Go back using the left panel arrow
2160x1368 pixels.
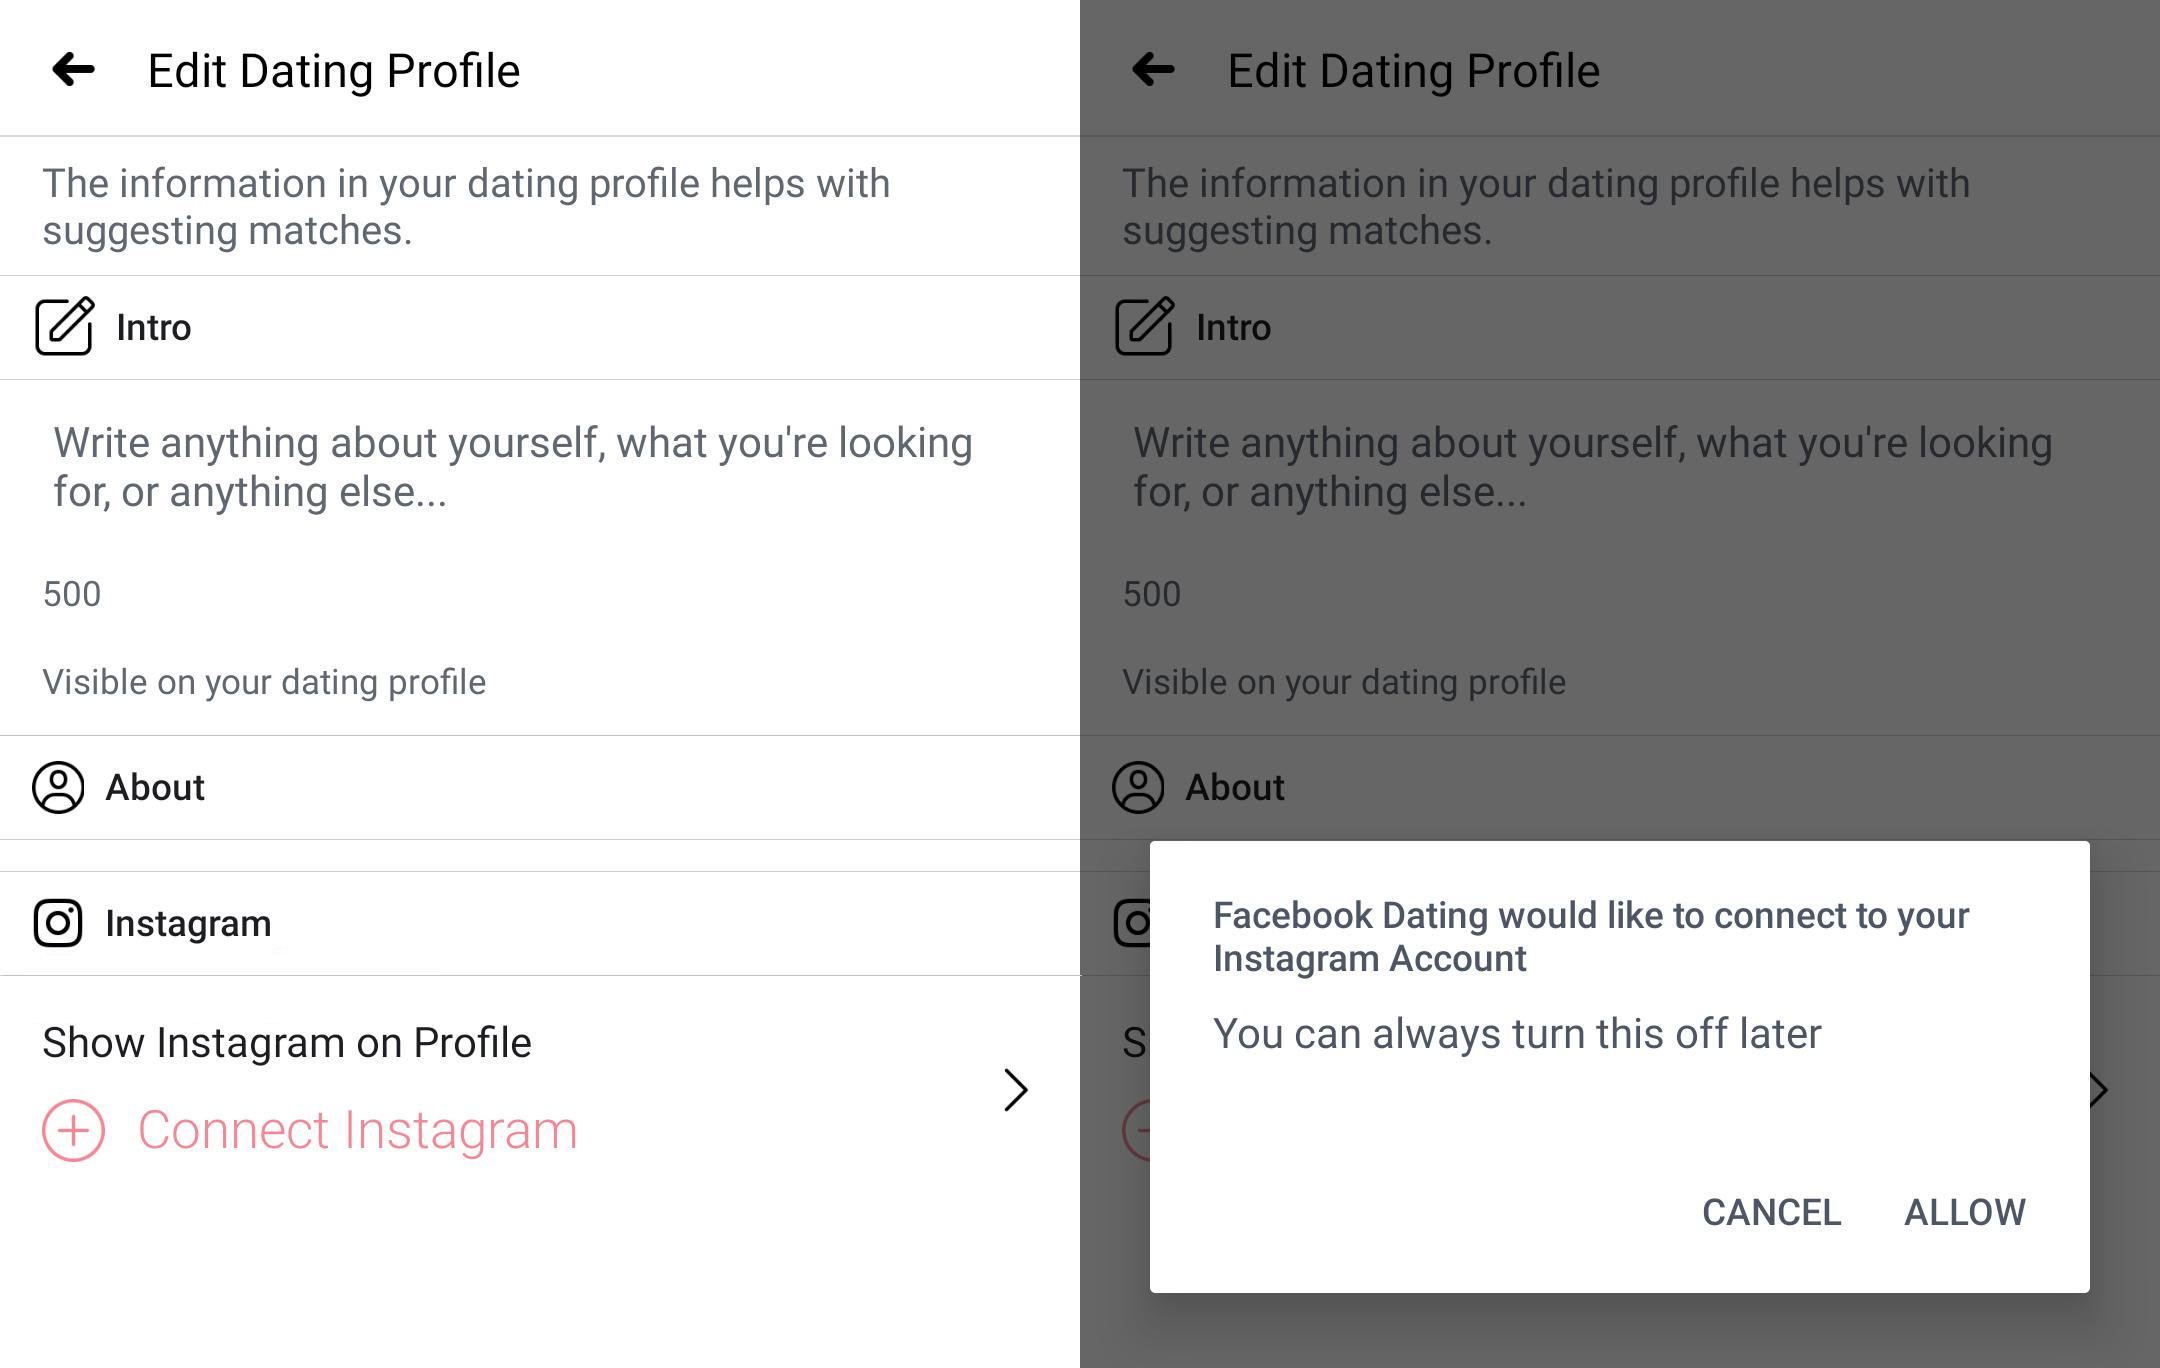tap(73, 70)
